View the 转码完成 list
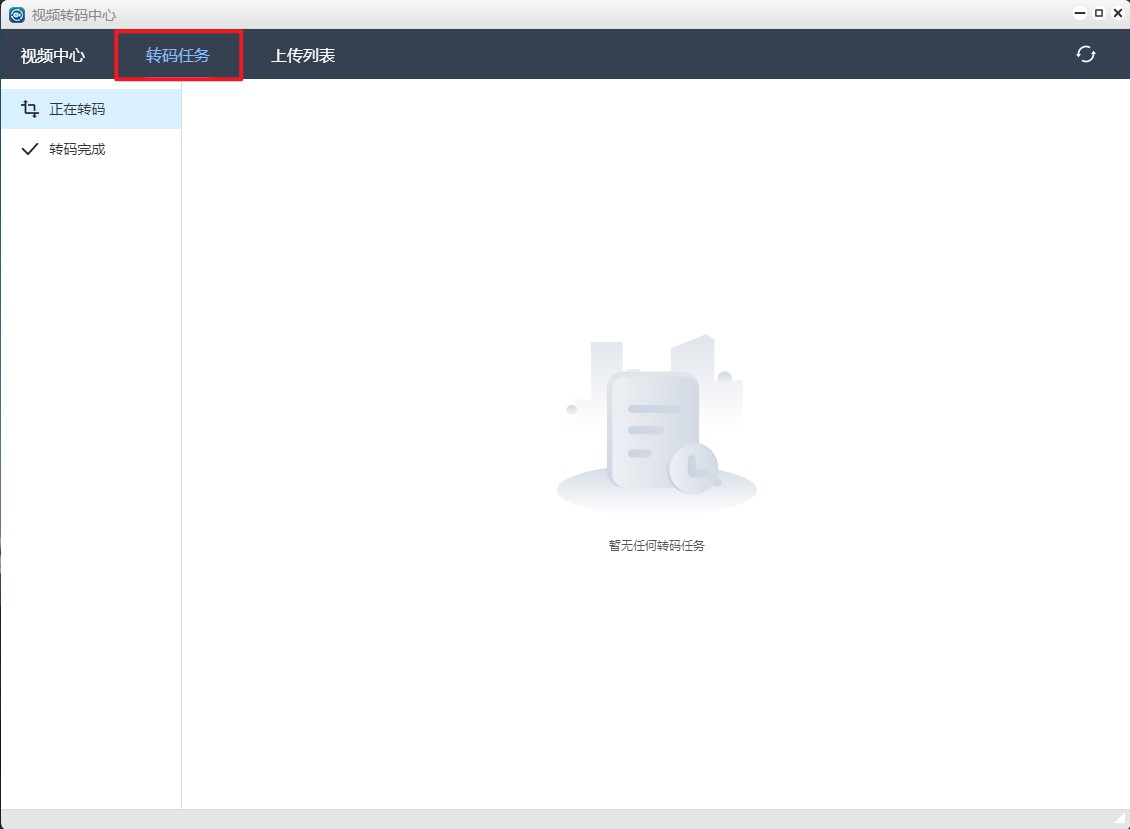This screenshot has width=1130, height=829. click(77, 149)
